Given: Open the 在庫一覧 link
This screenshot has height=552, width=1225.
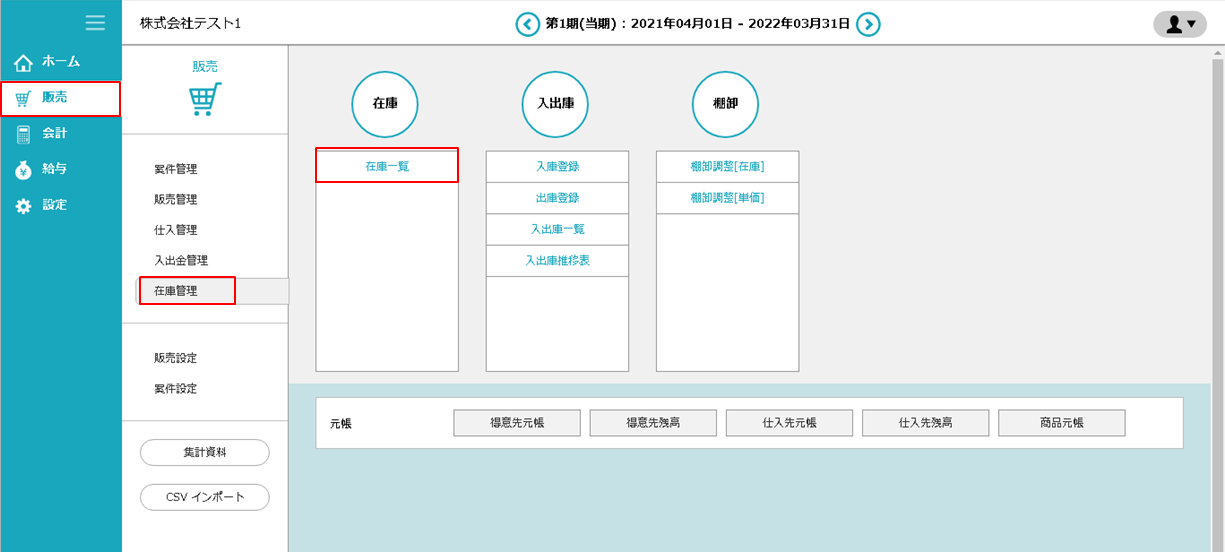Looking at the screenshot, I should coord(387,167).
